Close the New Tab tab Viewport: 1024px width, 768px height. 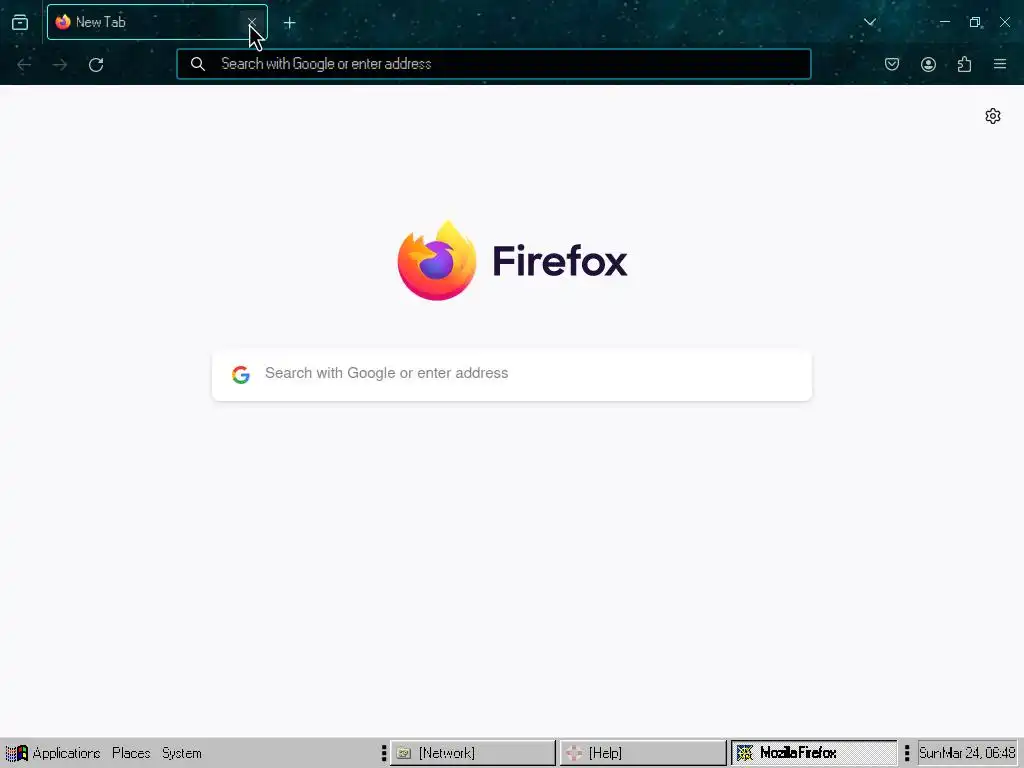[x=251, y=22]
